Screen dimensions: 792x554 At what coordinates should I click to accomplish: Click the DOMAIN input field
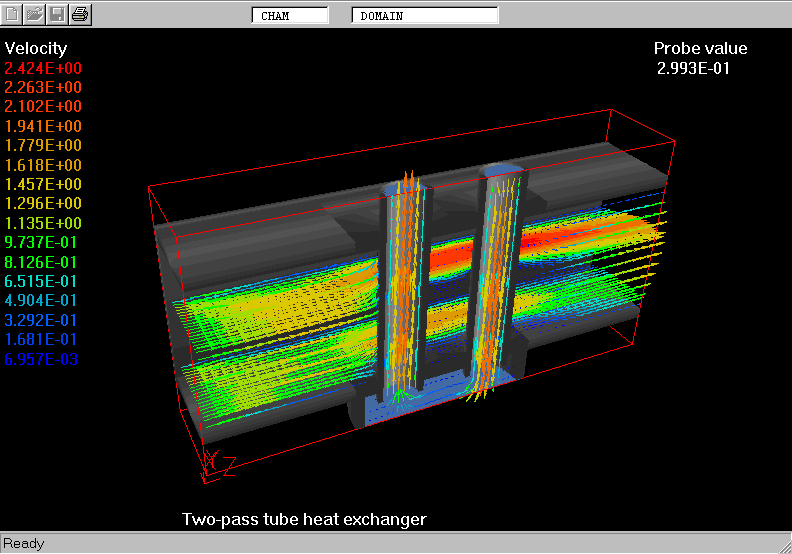[425, 16]
